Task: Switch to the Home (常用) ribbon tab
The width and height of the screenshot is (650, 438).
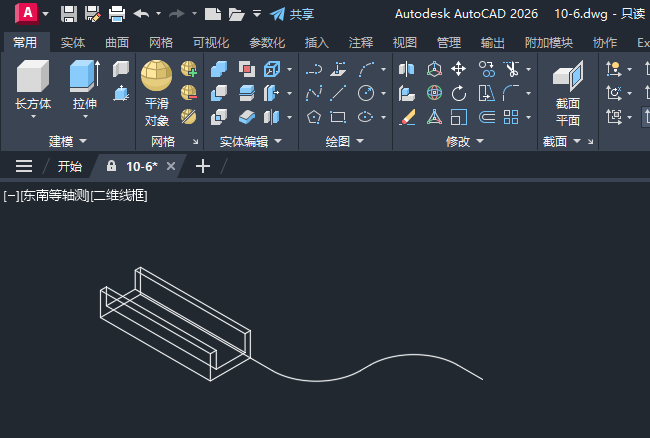Action: 25,42
